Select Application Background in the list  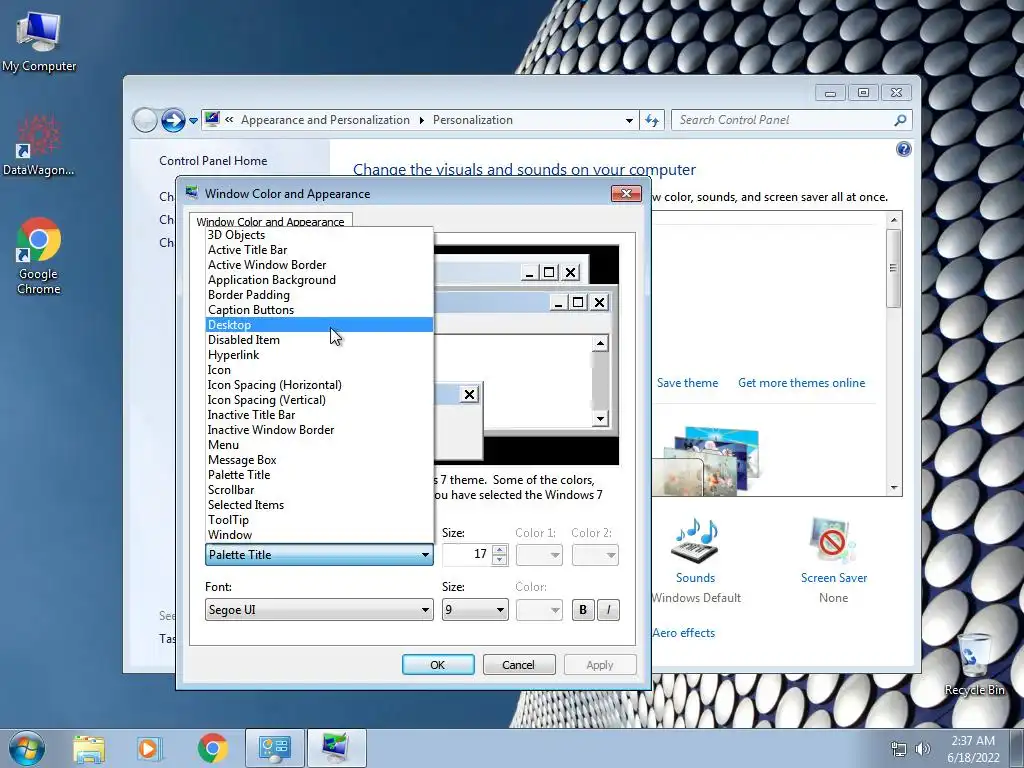pos(319,280)
